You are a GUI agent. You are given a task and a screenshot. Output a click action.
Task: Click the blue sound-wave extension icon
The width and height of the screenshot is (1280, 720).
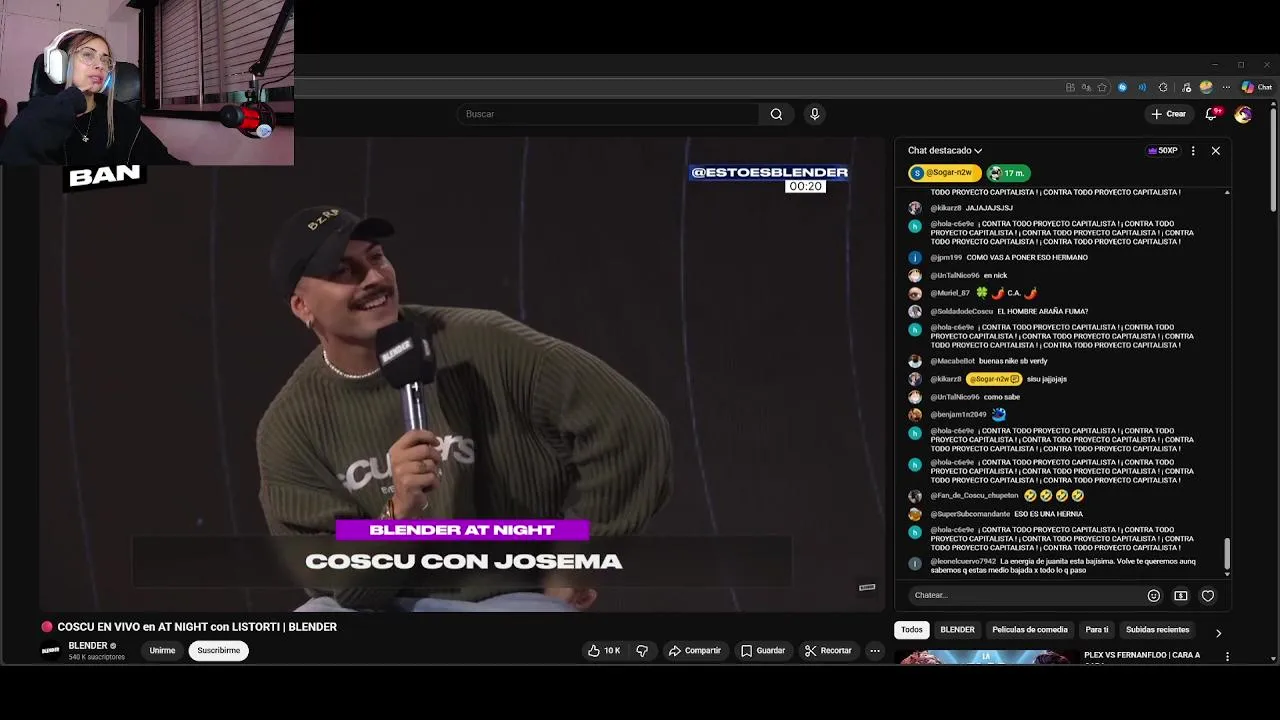point(1142,87)
